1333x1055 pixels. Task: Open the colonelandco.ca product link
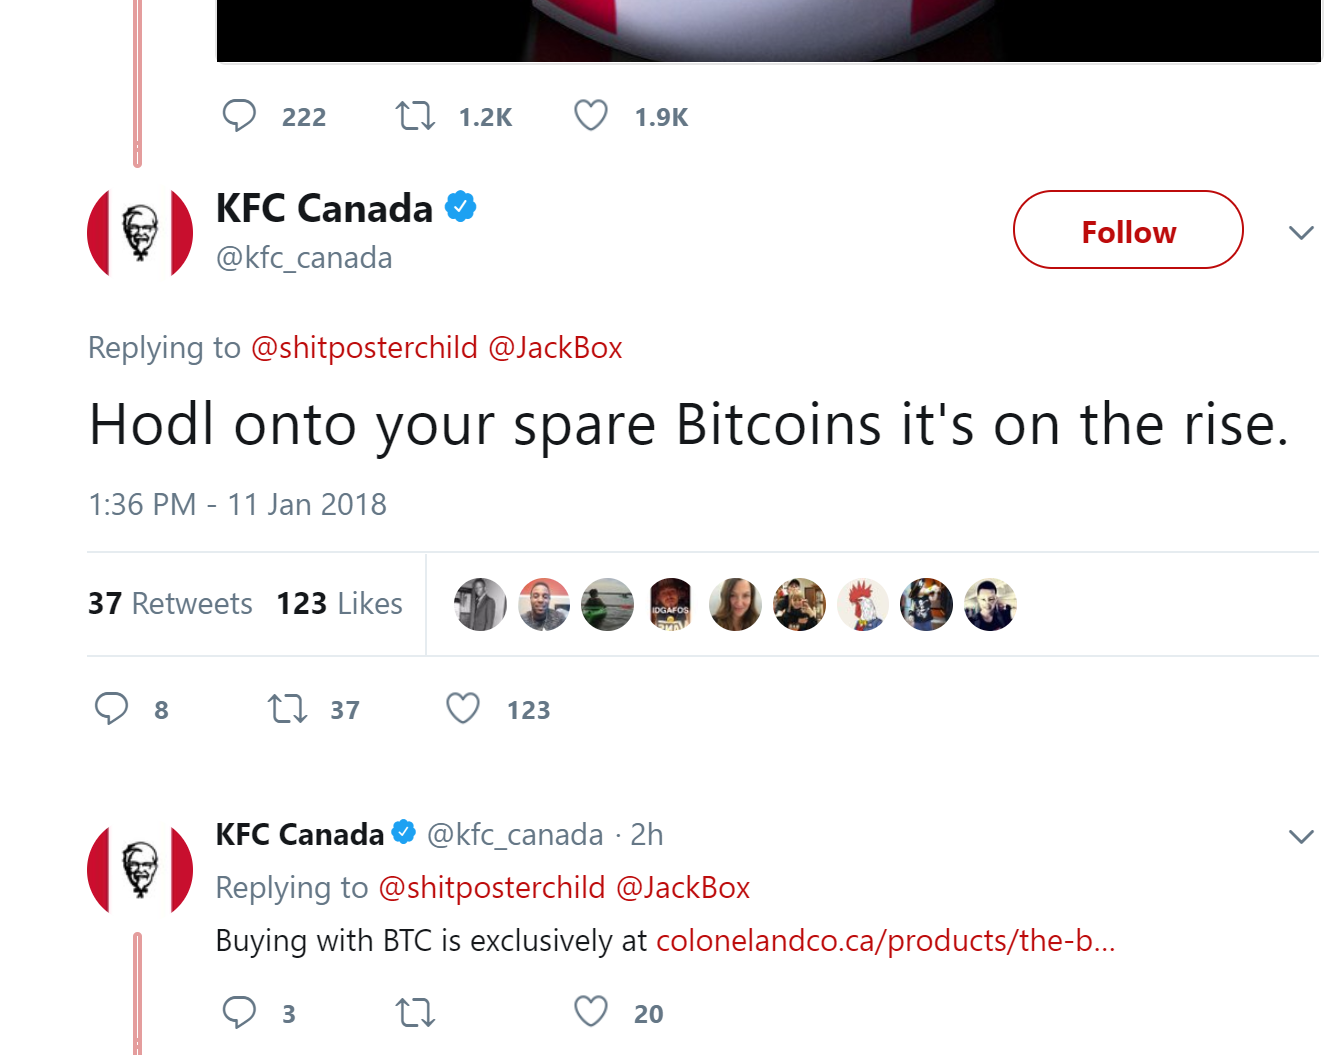(885, 941)
